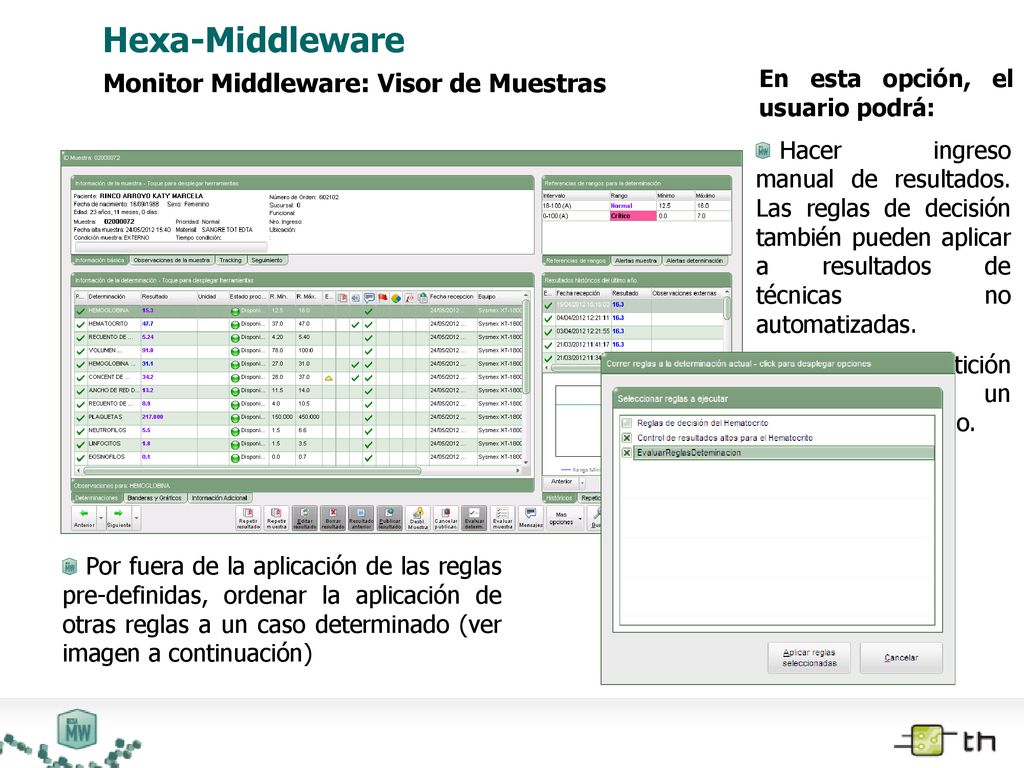Image resolution: width=1024 pixels, height=768 pixels.
Task: Open the 'Alertas determinación' tab
Action: coord(694,261)
